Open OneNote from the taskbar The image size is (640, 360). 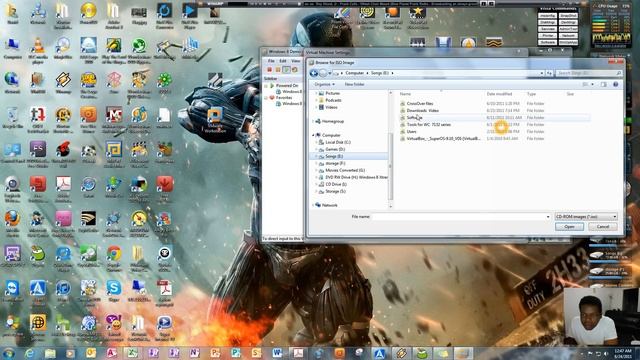pyautogui.click(x=195, y=353)
